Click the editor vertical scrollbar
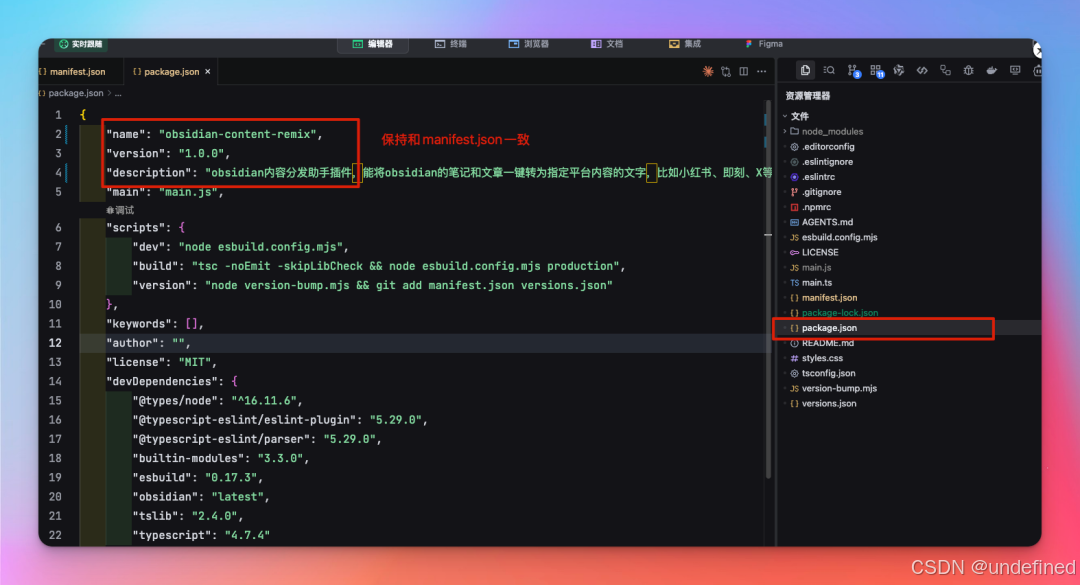This screenshot has height=585, width=1080. [x=768, y=289]
